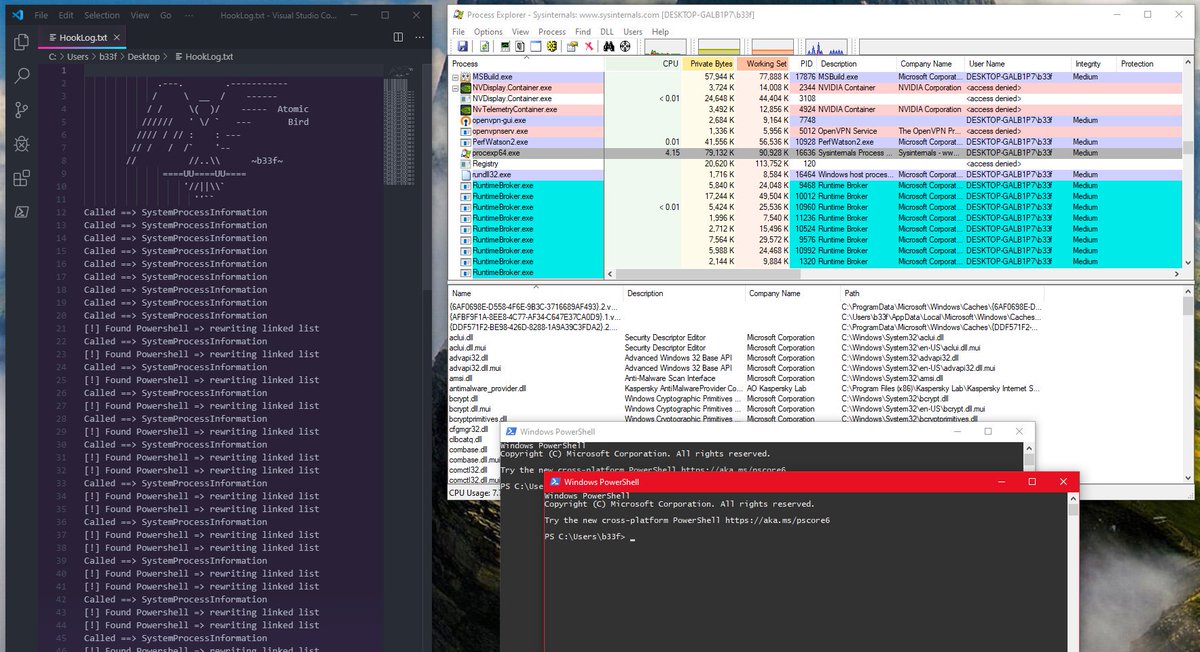The height and width of the screenshot is (652, 1200).
Task: Collapse NVDisplay.Container.exe parent tree node
Action: [455, 88]
